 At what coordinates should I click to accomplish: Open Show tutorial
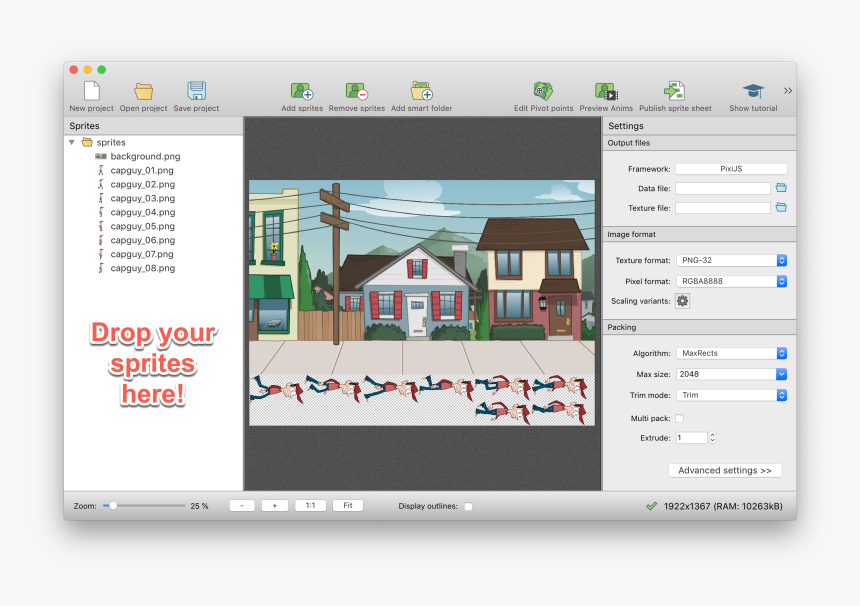click(x=752, y=90)
